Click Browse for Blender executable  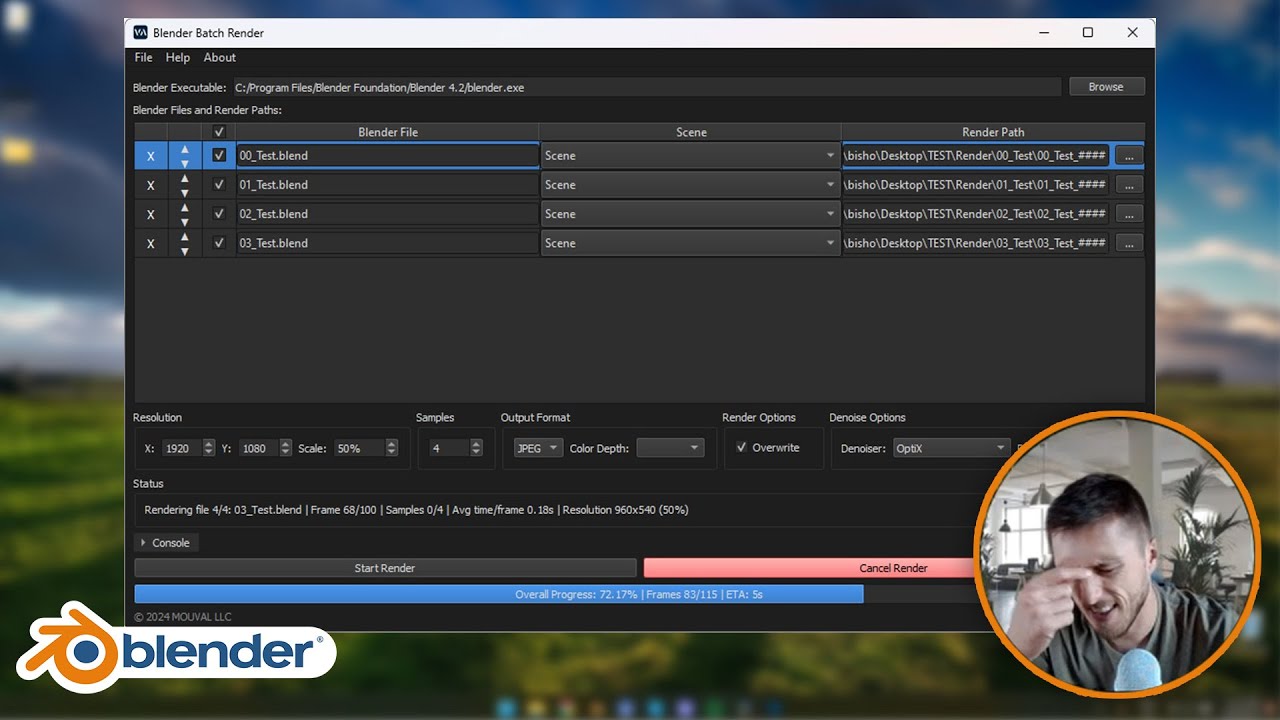pos(1106,87)
